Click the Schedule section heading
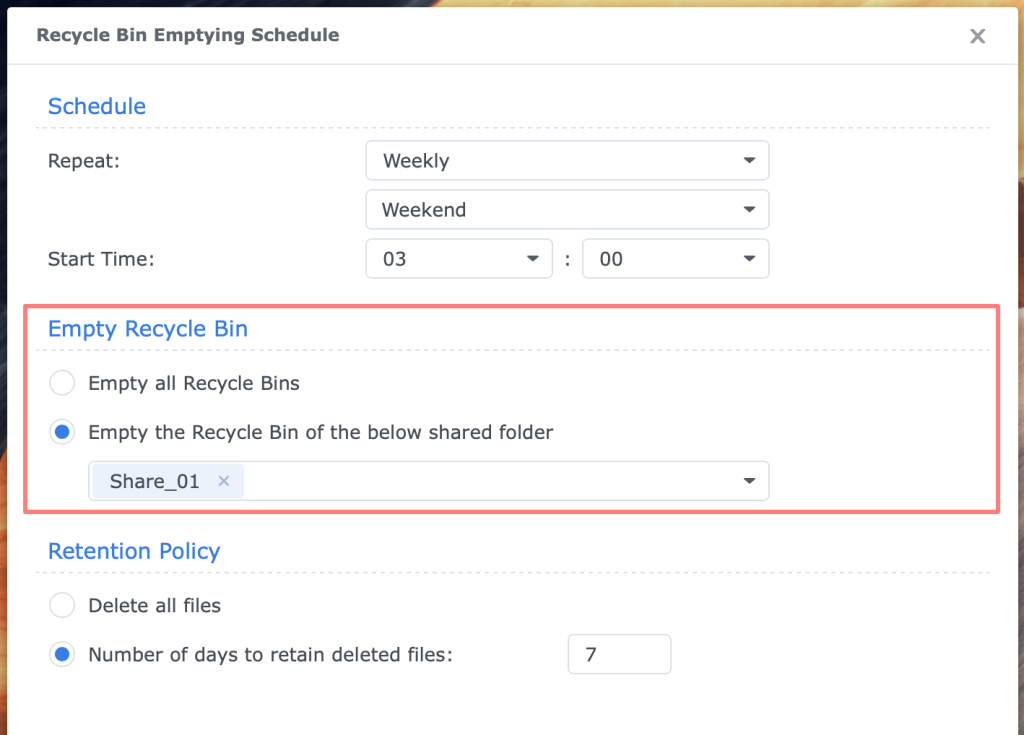The image size is (1024, 735). [97, 106]
